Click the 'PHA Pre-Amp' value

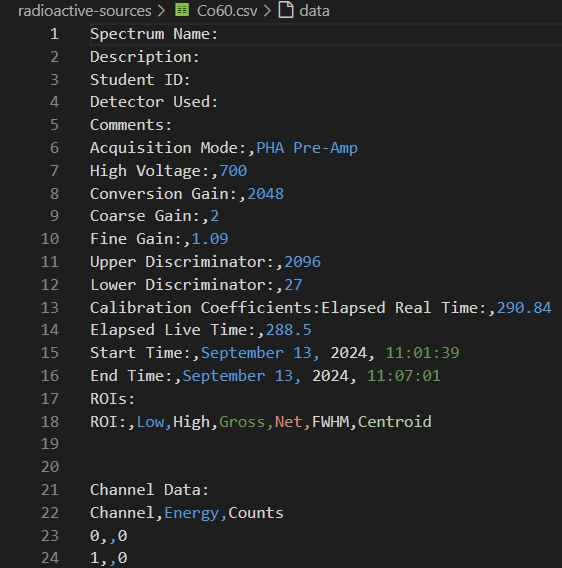tap(307, 148)
